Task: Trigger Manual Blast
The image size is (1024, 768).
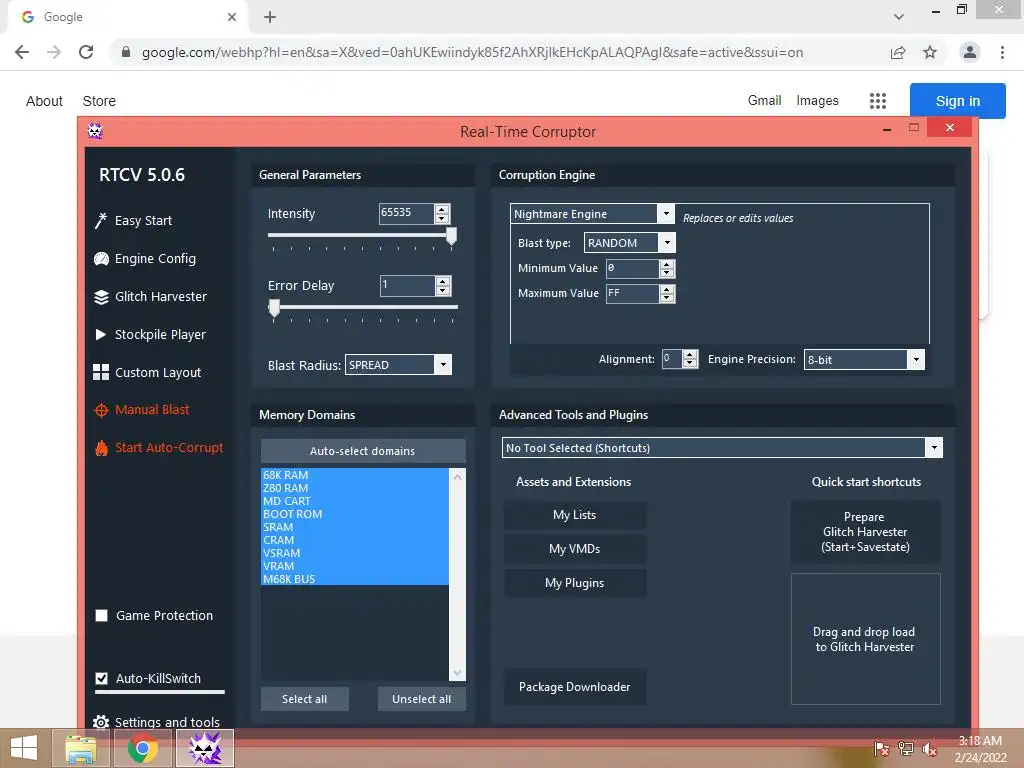Action: click(152, 409)
